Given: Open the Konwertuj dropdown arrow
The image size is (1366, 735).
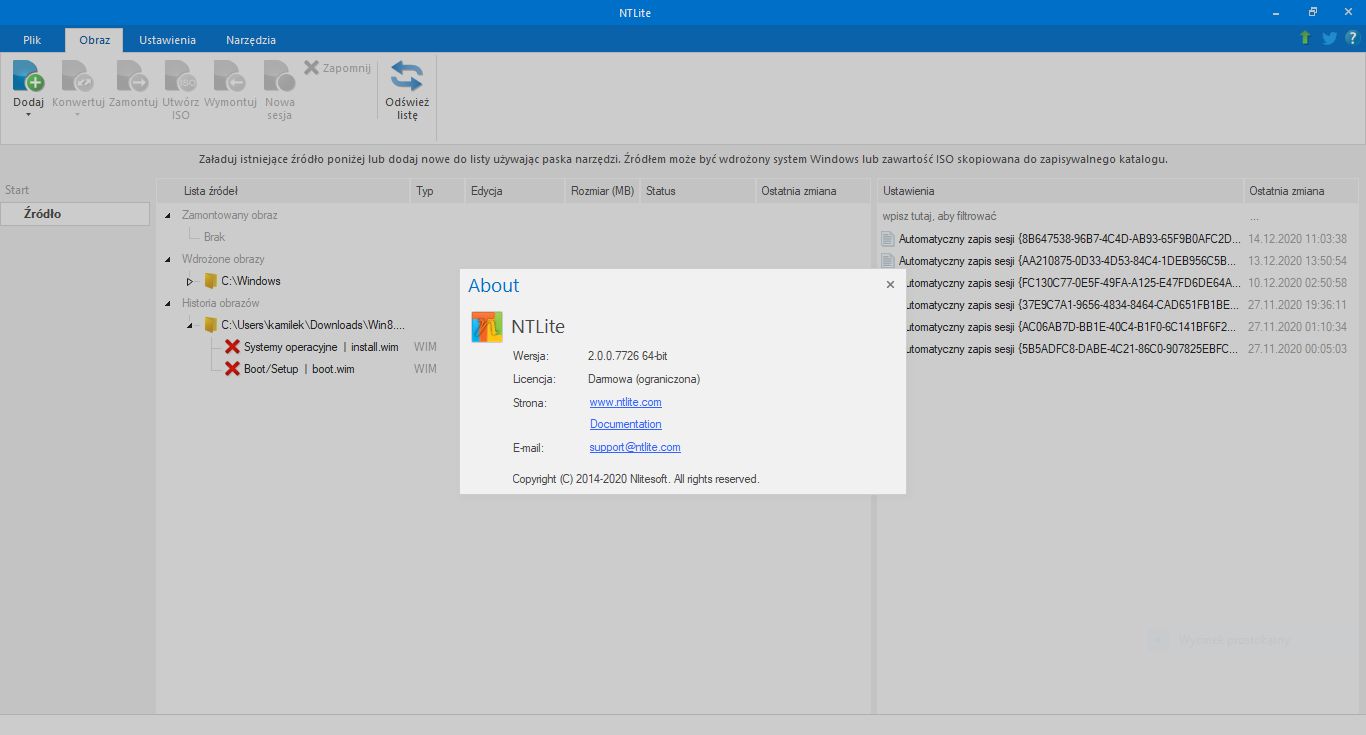Looking at the screenshot, I should [x=78, y=115].
